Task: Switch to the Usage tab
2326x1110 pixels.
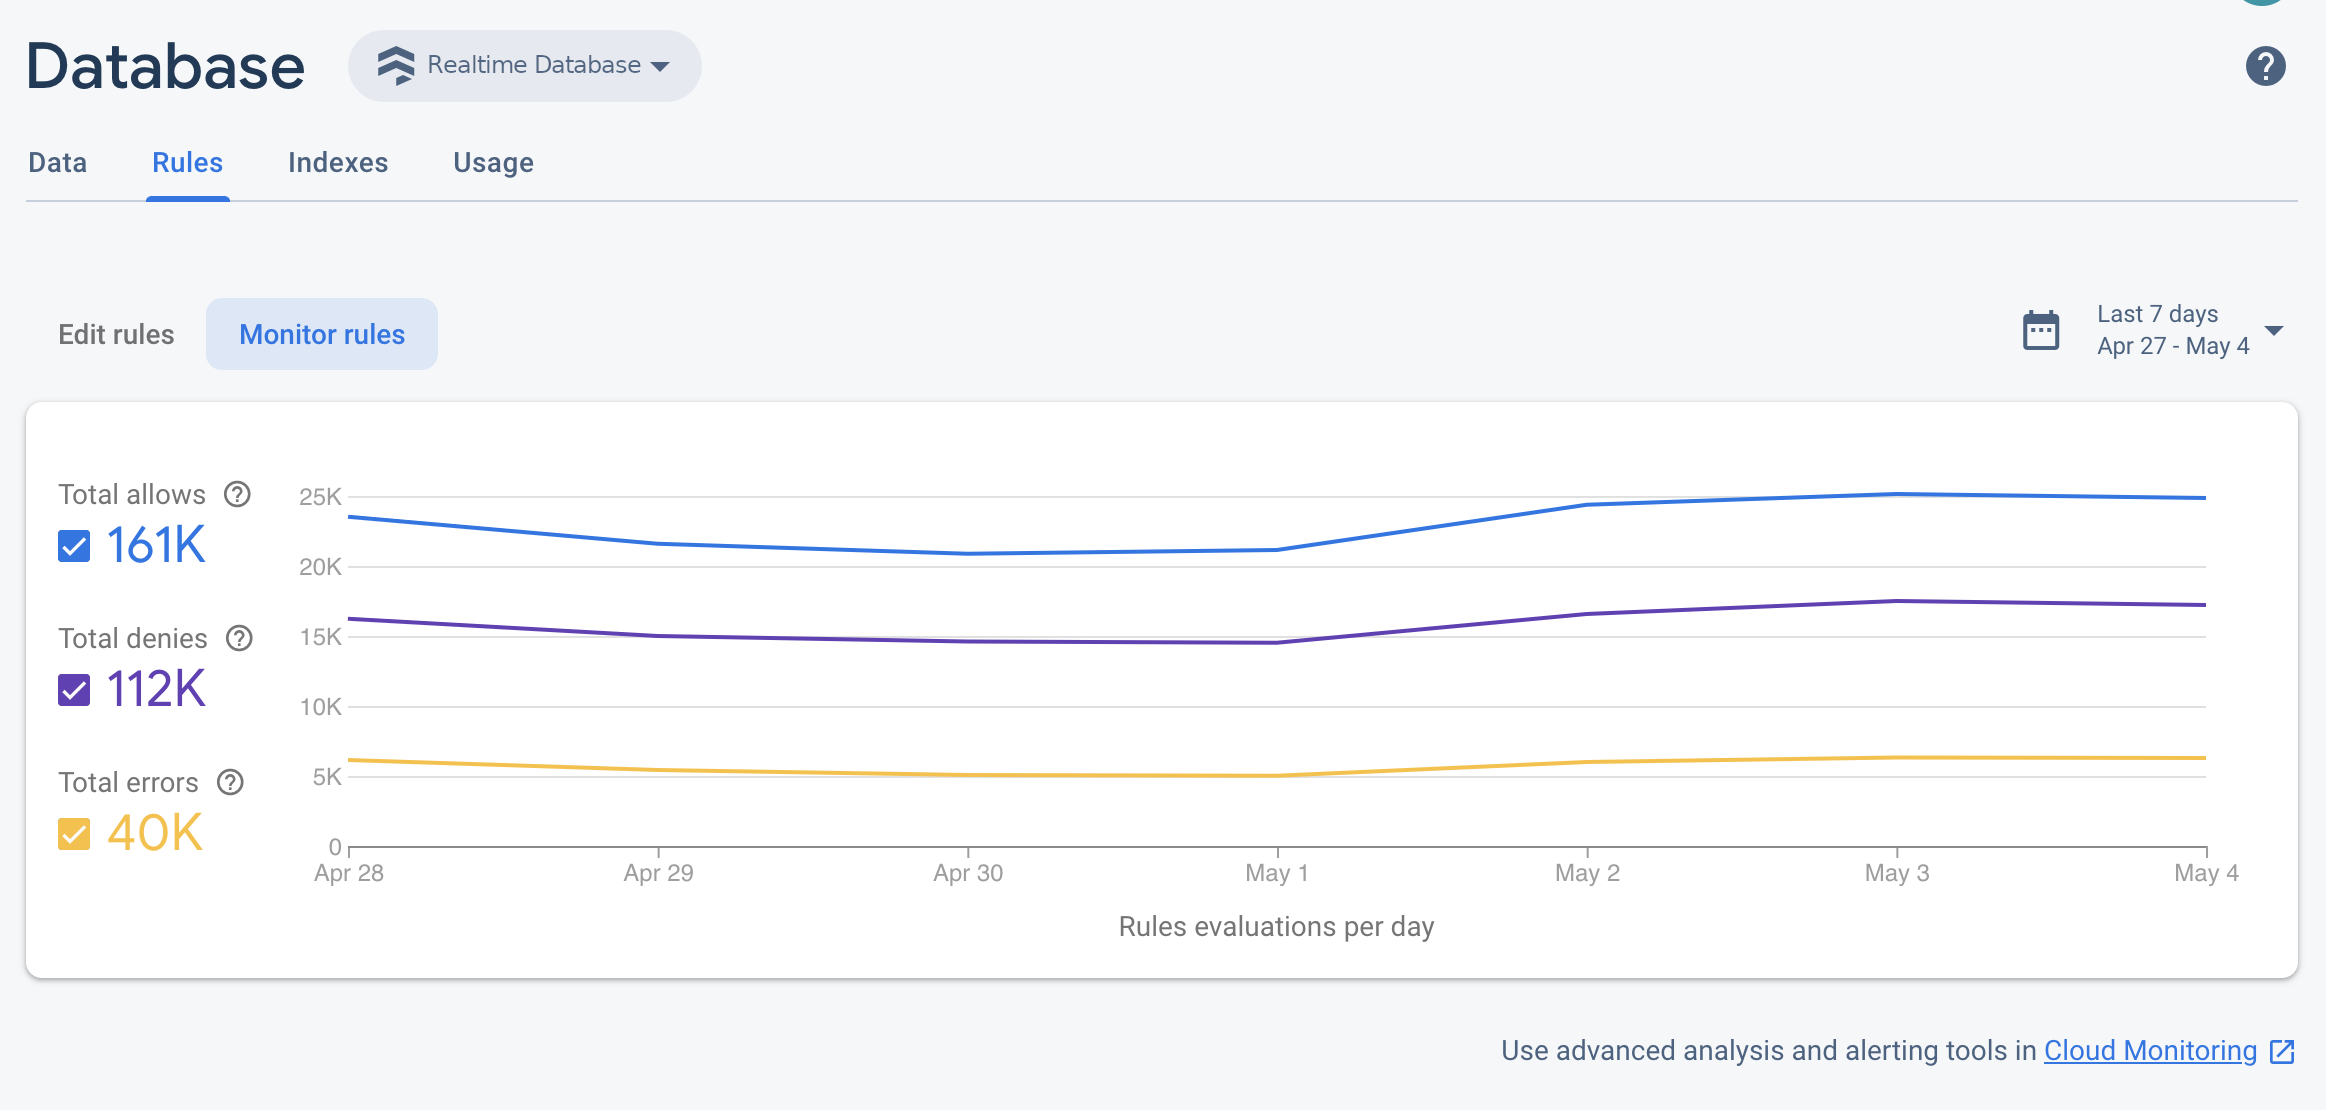Action: click(494, 162)
